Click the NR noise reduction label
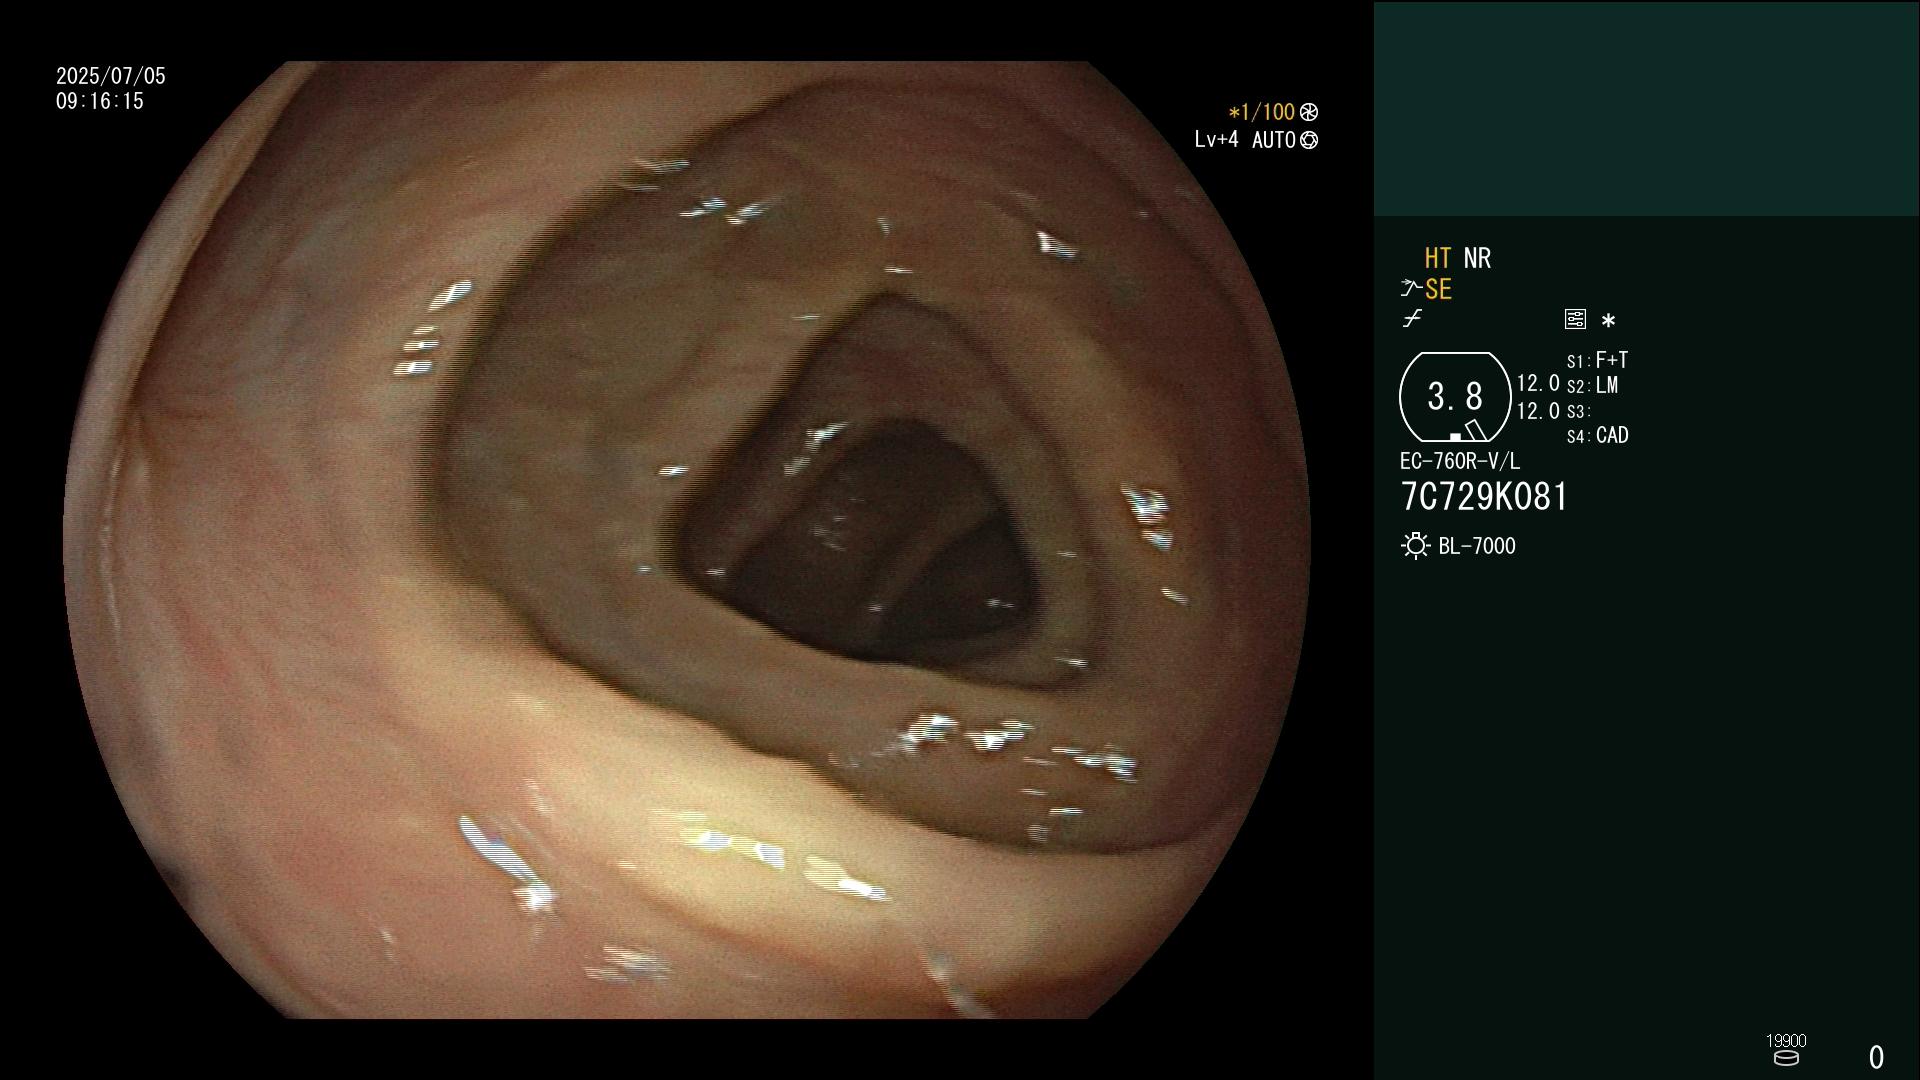This screenshot has height=1080, width=1920. [x=1477, y=259]
